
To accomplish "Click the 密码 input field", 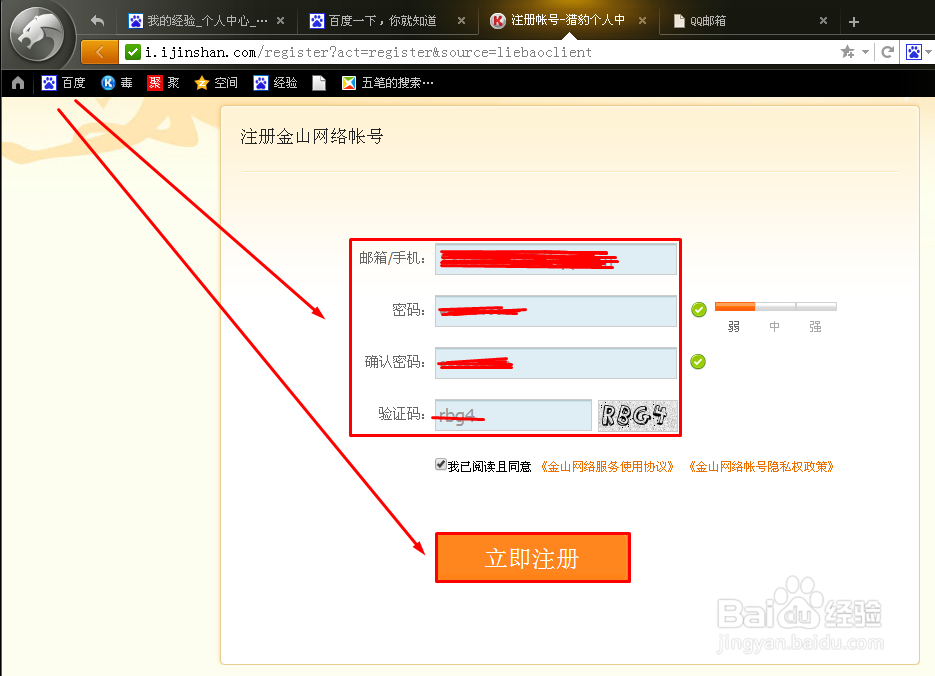I will (556, 311).
